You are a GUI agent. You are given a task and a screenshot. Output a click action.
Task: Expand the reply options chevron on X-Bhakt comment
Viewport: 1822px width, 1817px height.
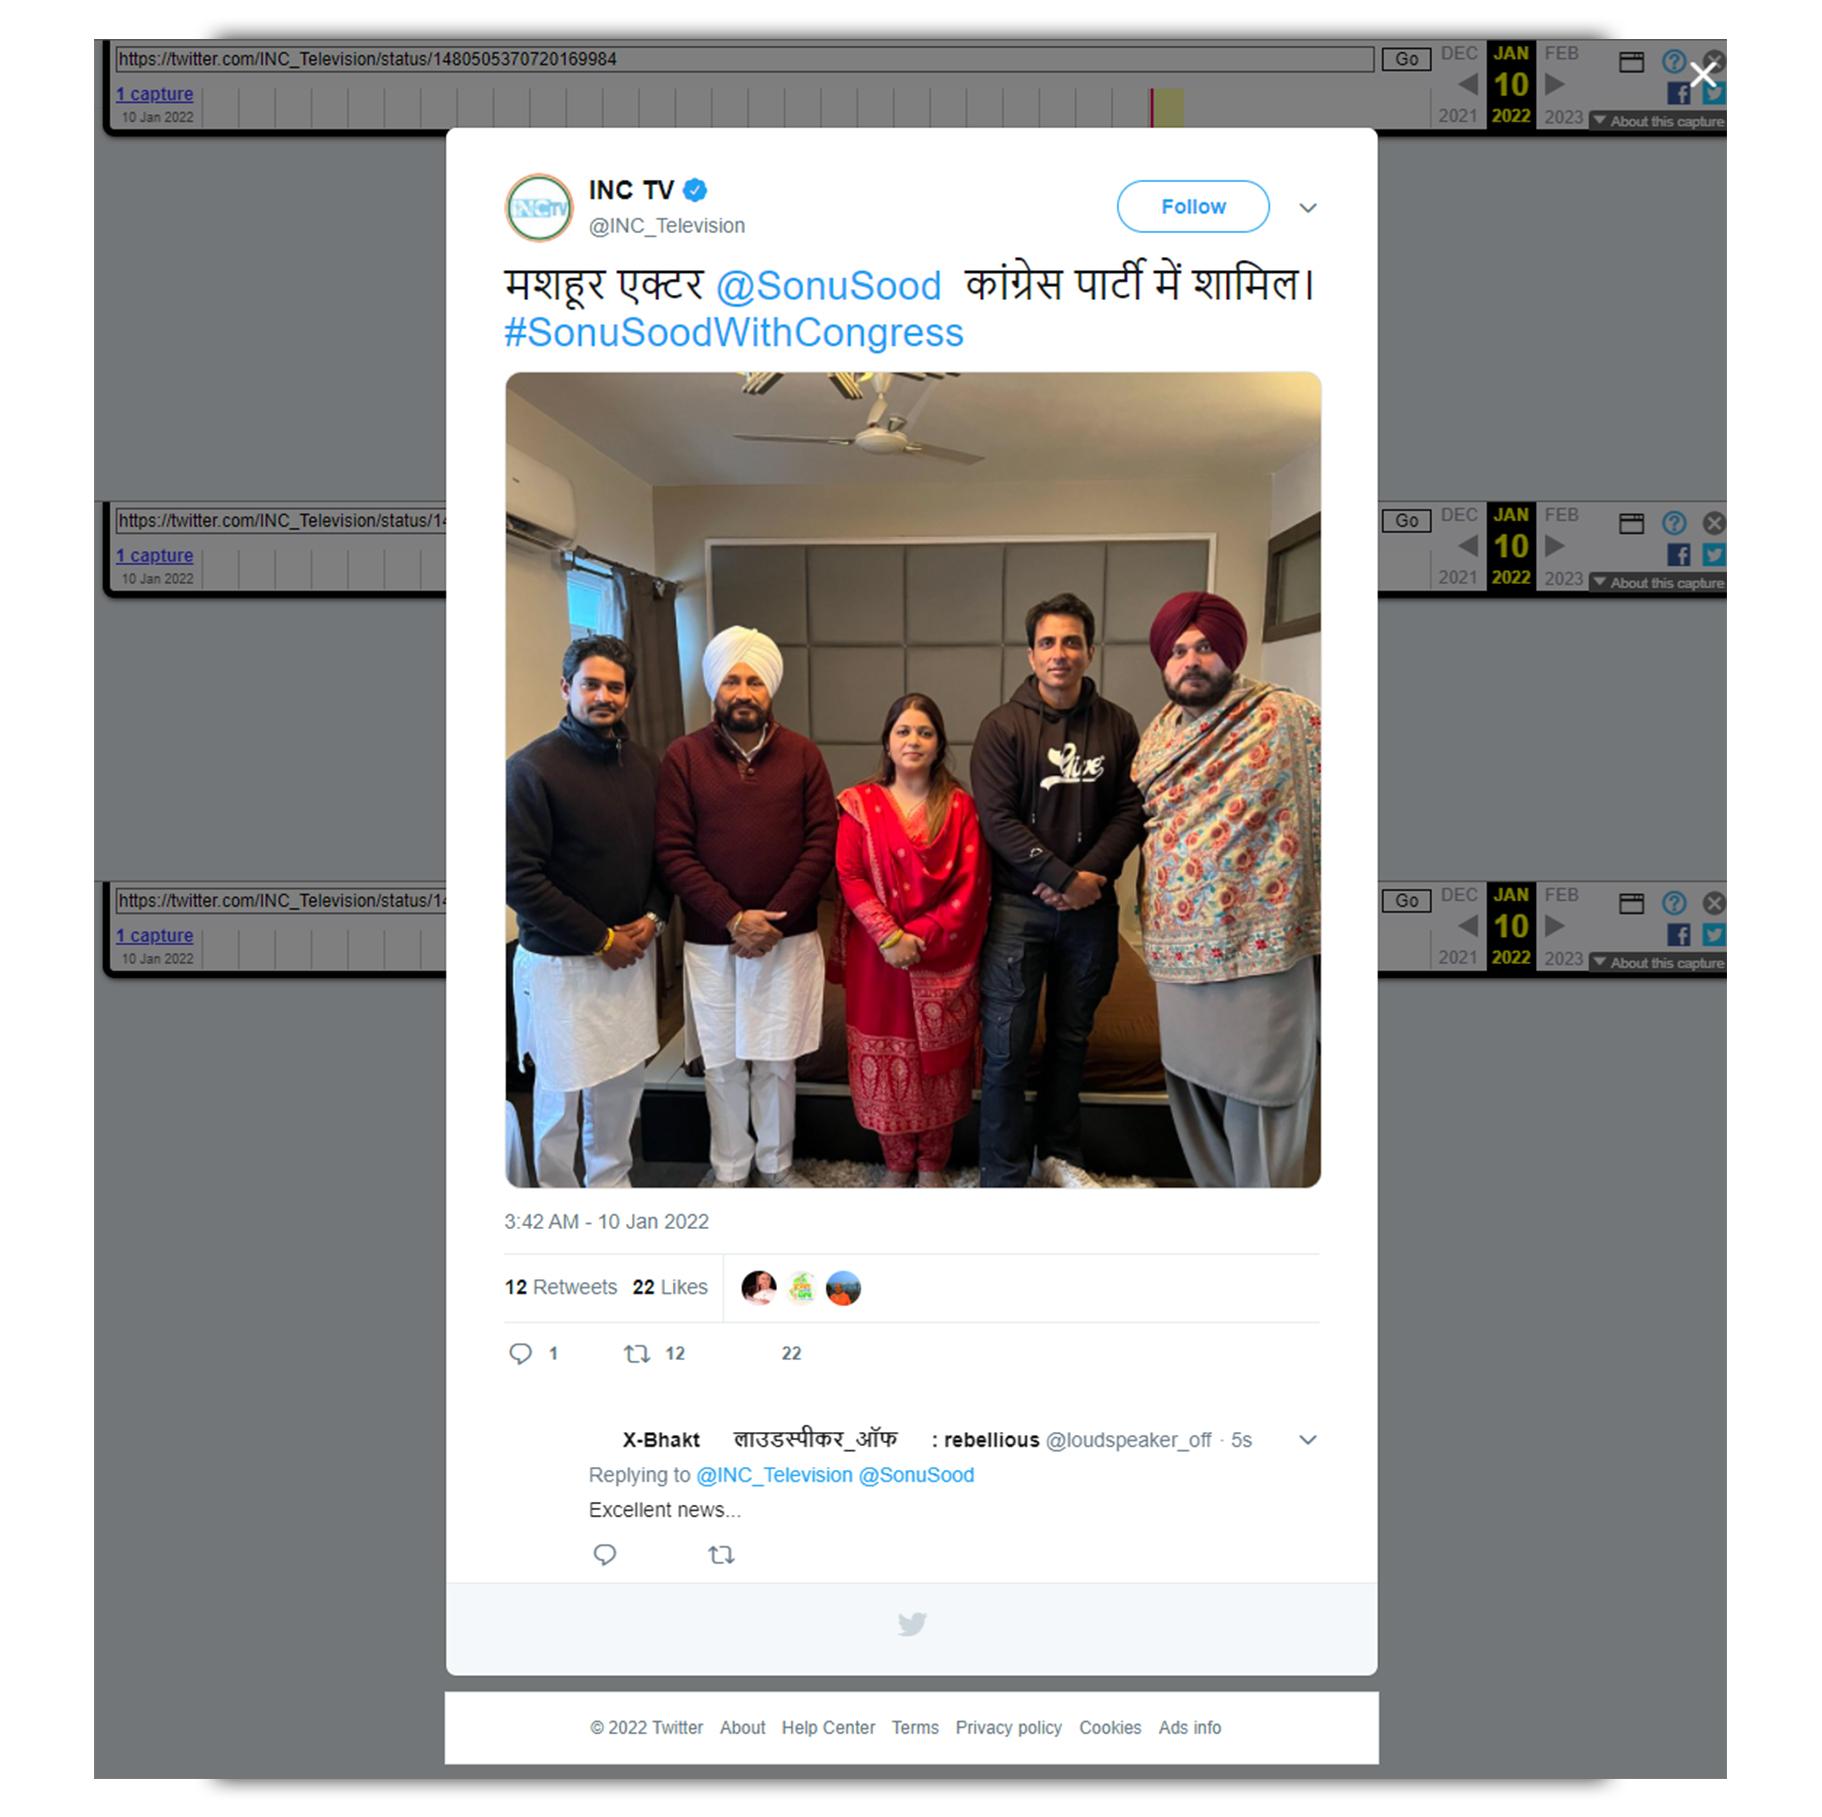1307,1440
